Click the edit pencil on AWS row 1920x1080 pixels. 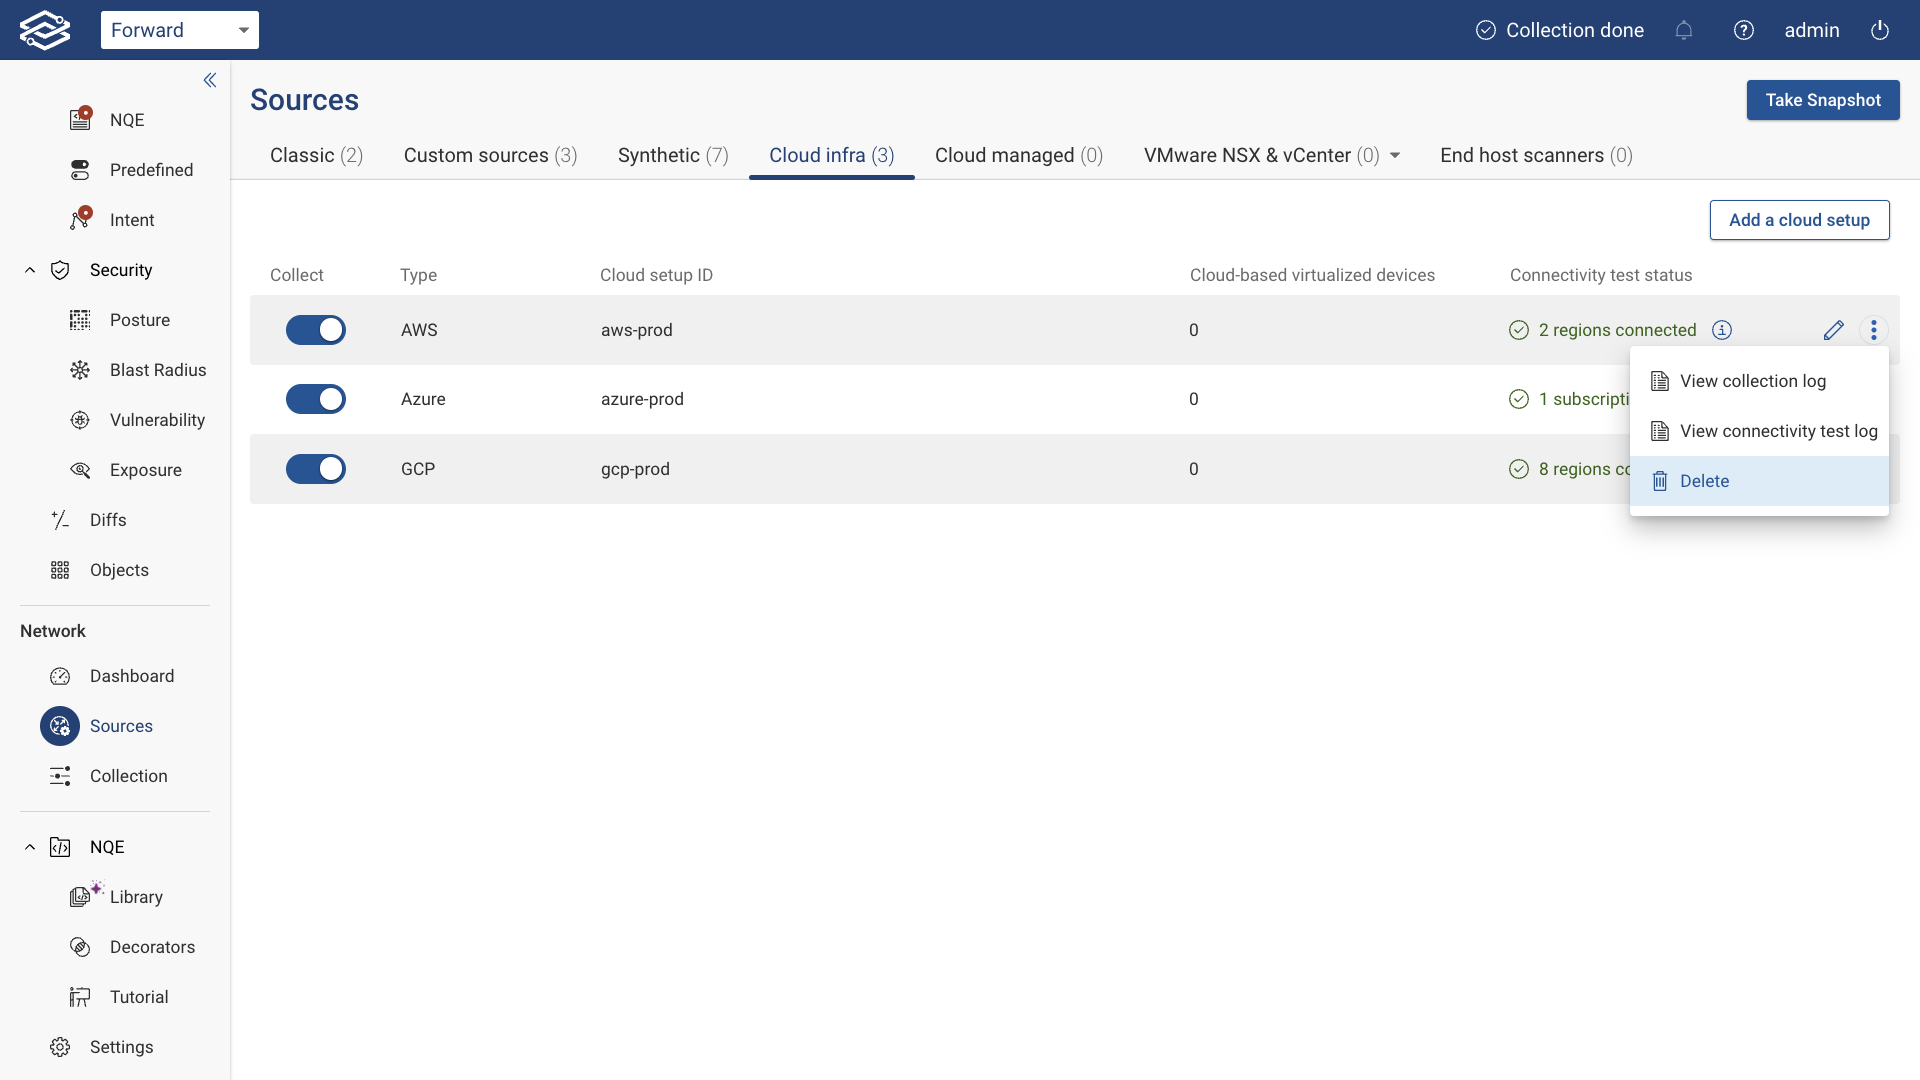[1834, 330]
